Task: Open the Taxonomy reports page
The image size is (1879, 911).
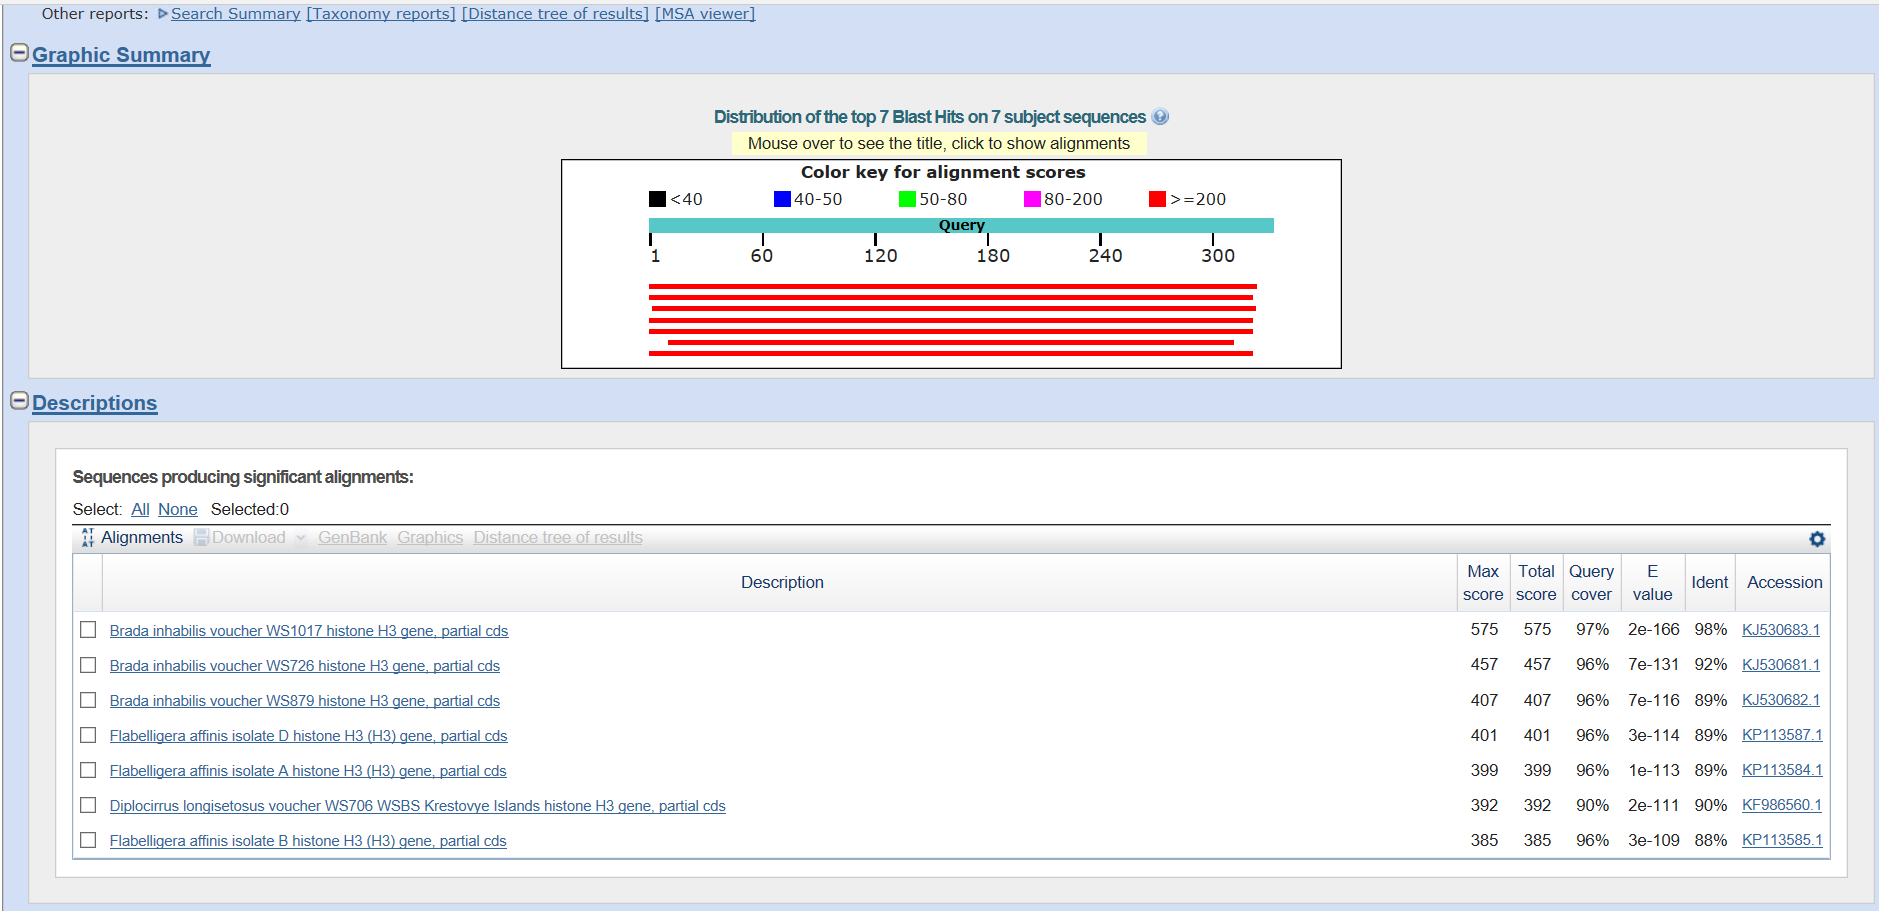Action: point(381,14)
